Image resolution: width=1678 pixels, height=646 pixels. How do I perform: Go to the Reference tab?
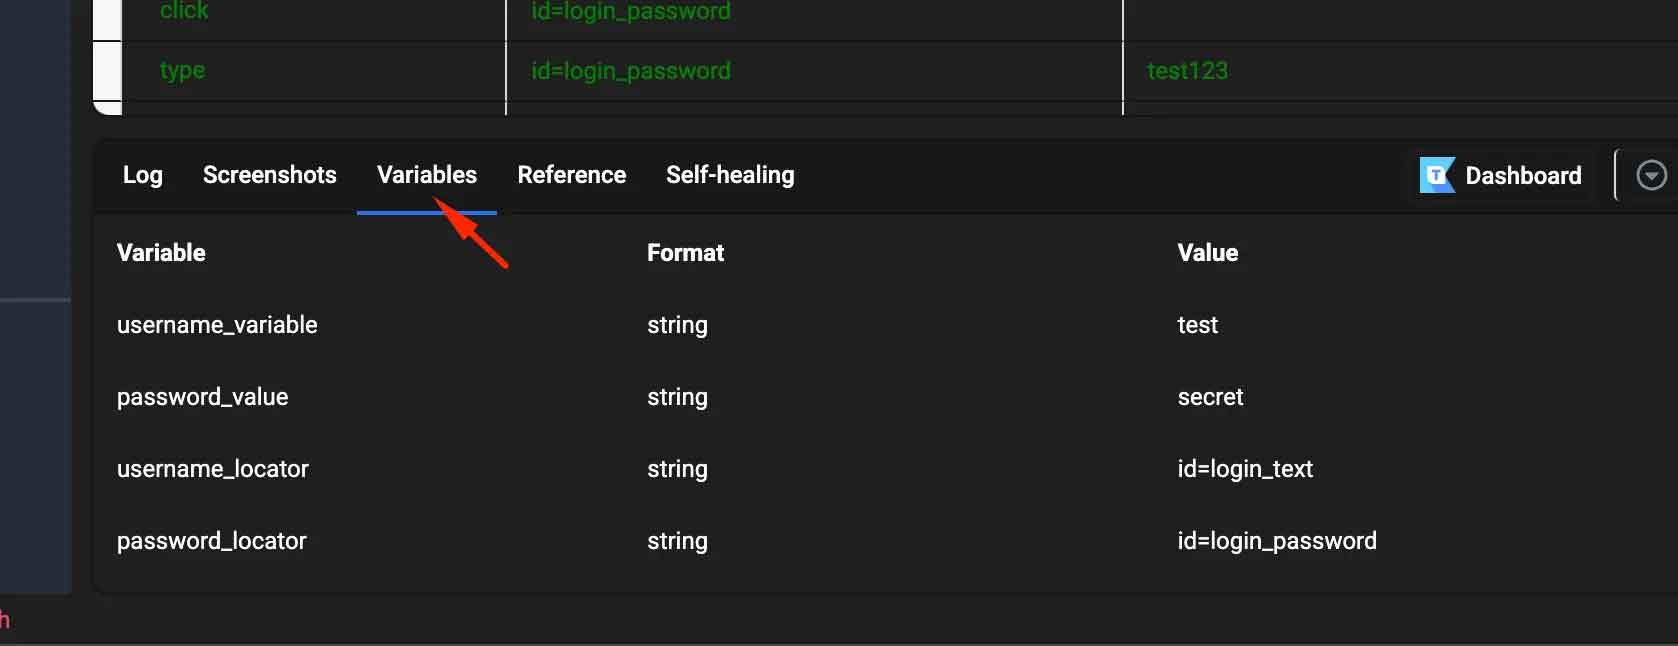tap(571, 175)
